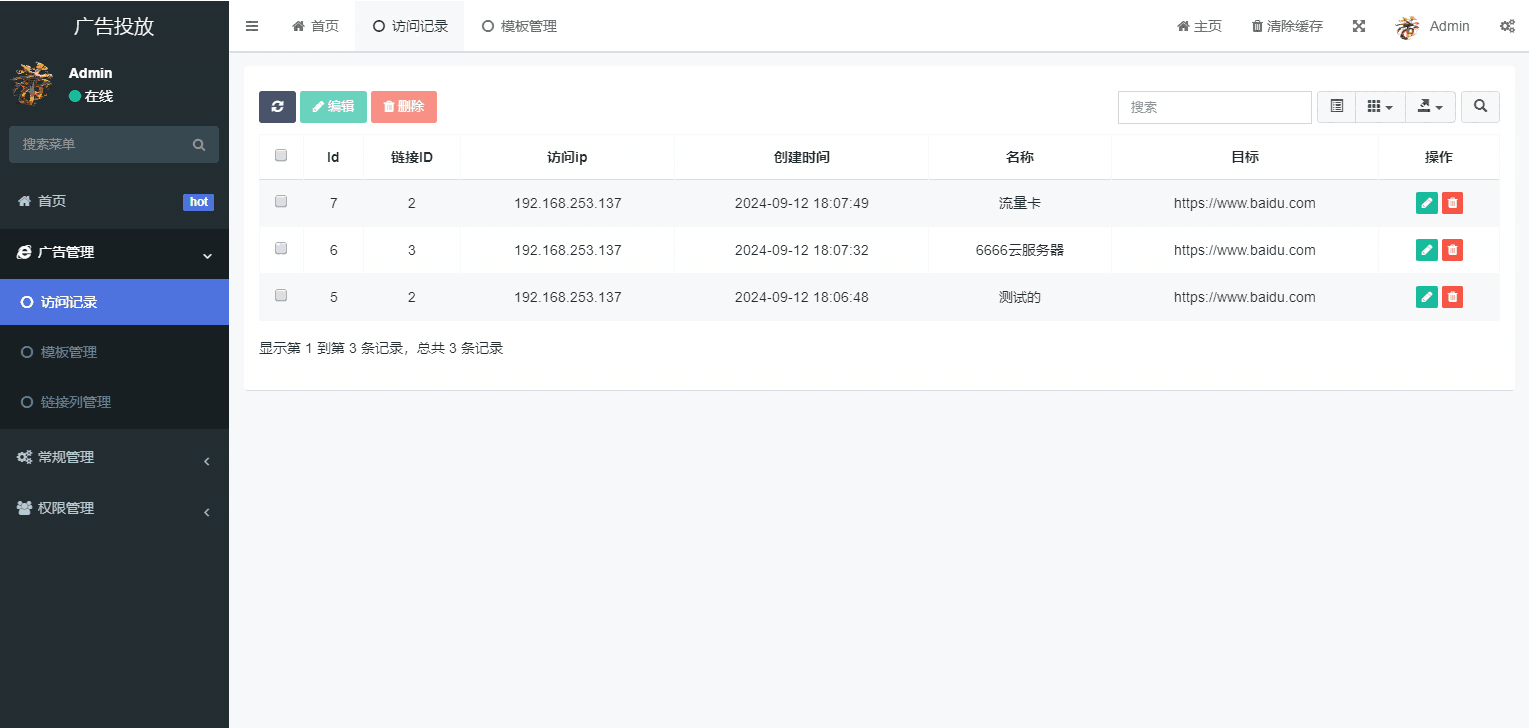Screen dimensions: 1529x728
Task: Switch to the 访问记录 tab
Action: pos(410,26)
